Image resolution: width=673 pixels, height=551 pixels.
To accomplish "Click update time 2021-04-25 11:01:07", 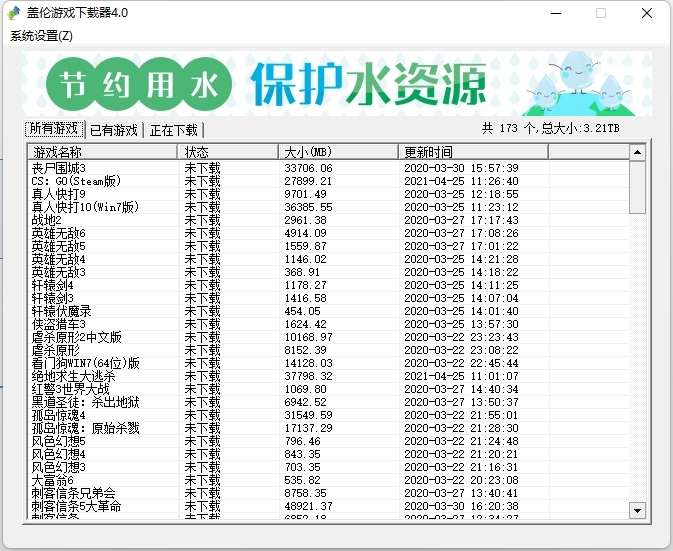I will click(461, 376).
